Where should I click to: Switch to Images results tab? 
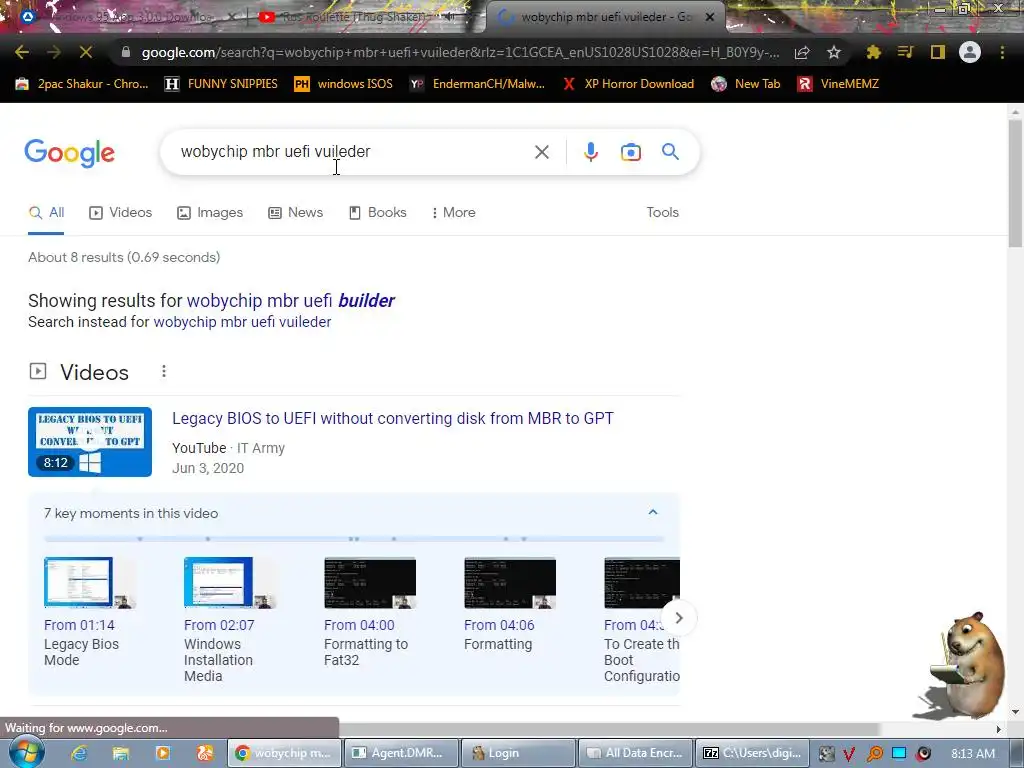(210, 212)
